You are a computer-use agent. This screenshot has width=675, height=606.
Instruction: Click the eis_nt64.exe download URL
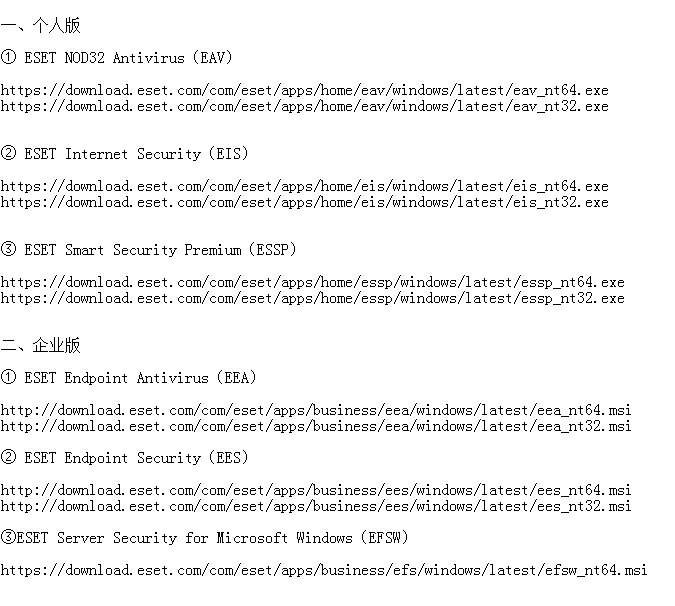[304, 186]
